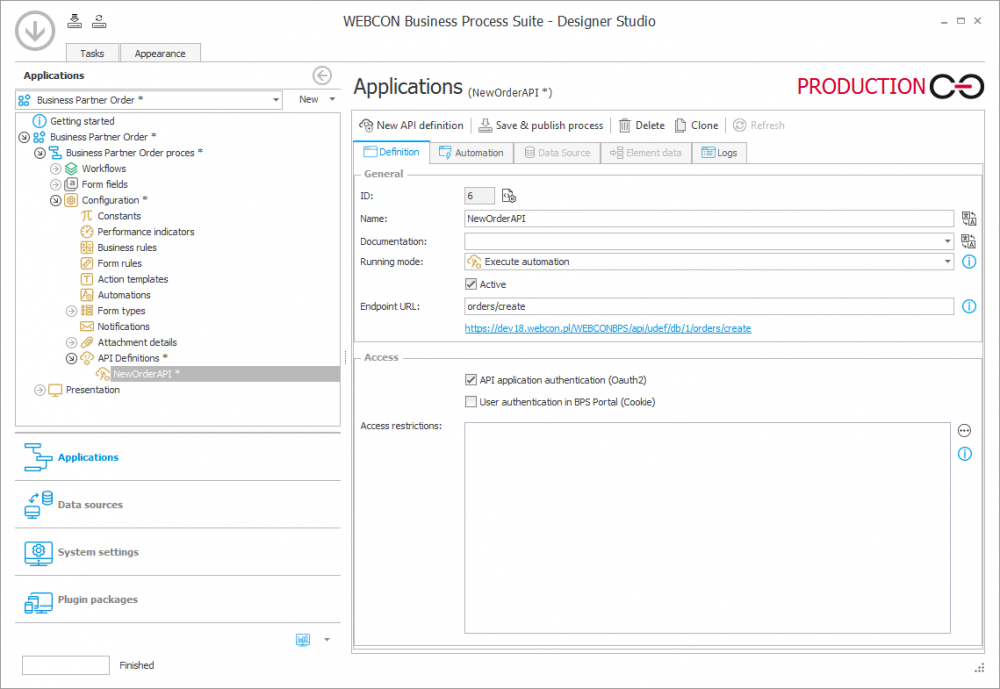This screenshot has width=1000, height=689.
Task: Click the Save and publish process button
Action: 541,125
